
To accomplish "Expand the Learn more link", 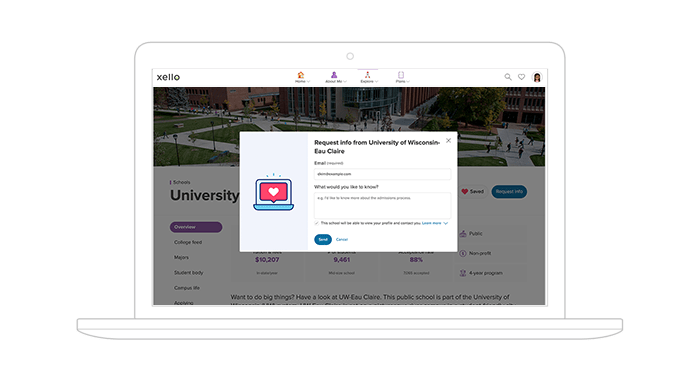I will tap(434, 223).
